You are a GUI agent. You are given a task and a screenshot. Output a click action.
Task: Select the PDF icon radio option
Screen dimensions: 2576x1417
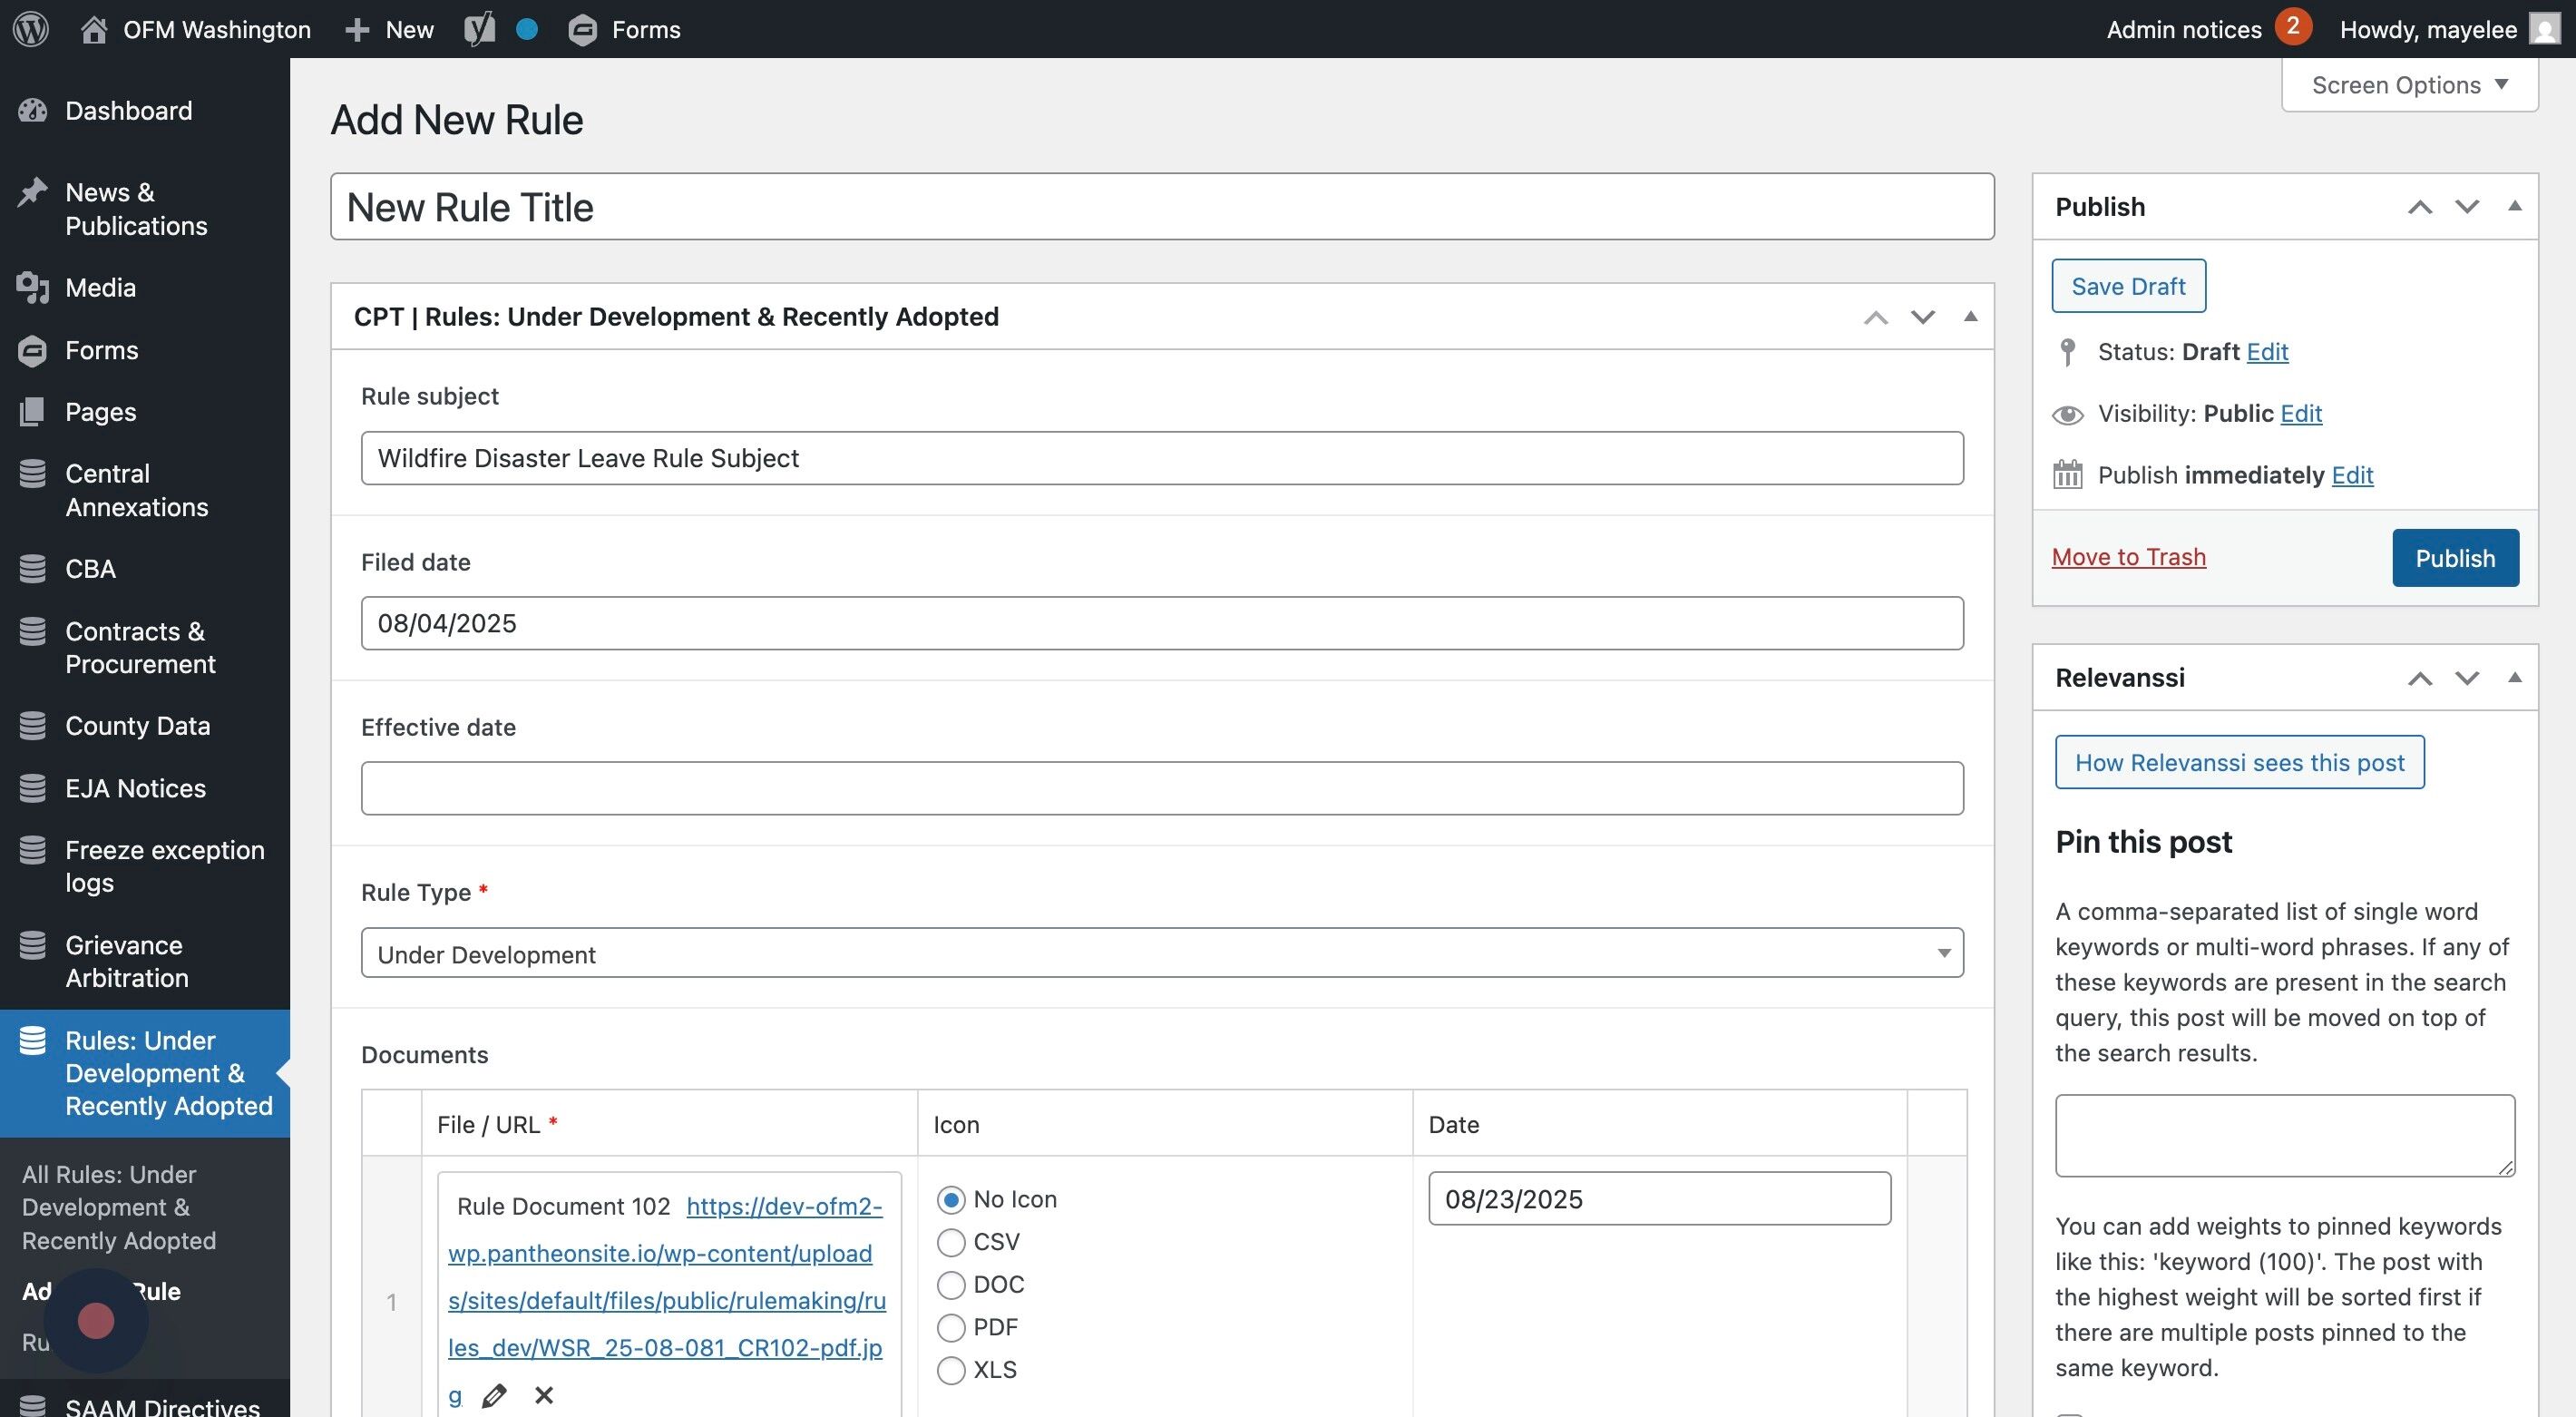coord(951,1327)
